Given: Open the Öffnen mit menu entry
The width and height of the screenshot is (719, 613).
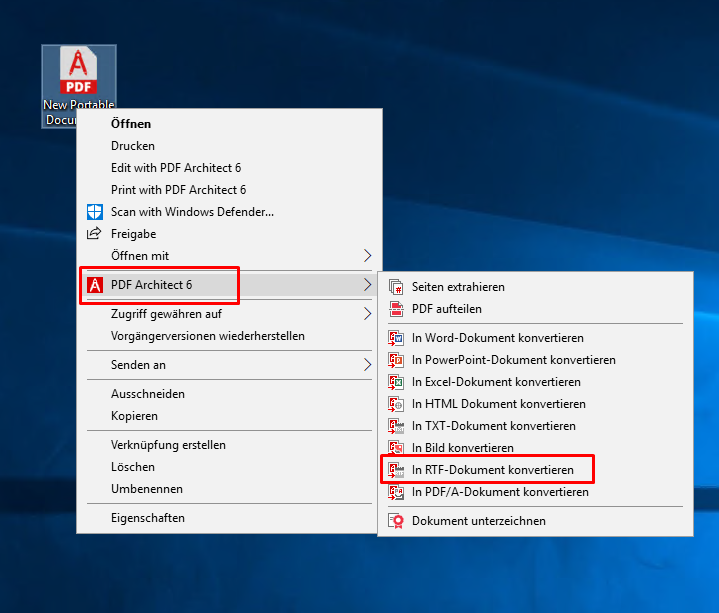Looking at the screenshot, I should click(x=229, y=256).
